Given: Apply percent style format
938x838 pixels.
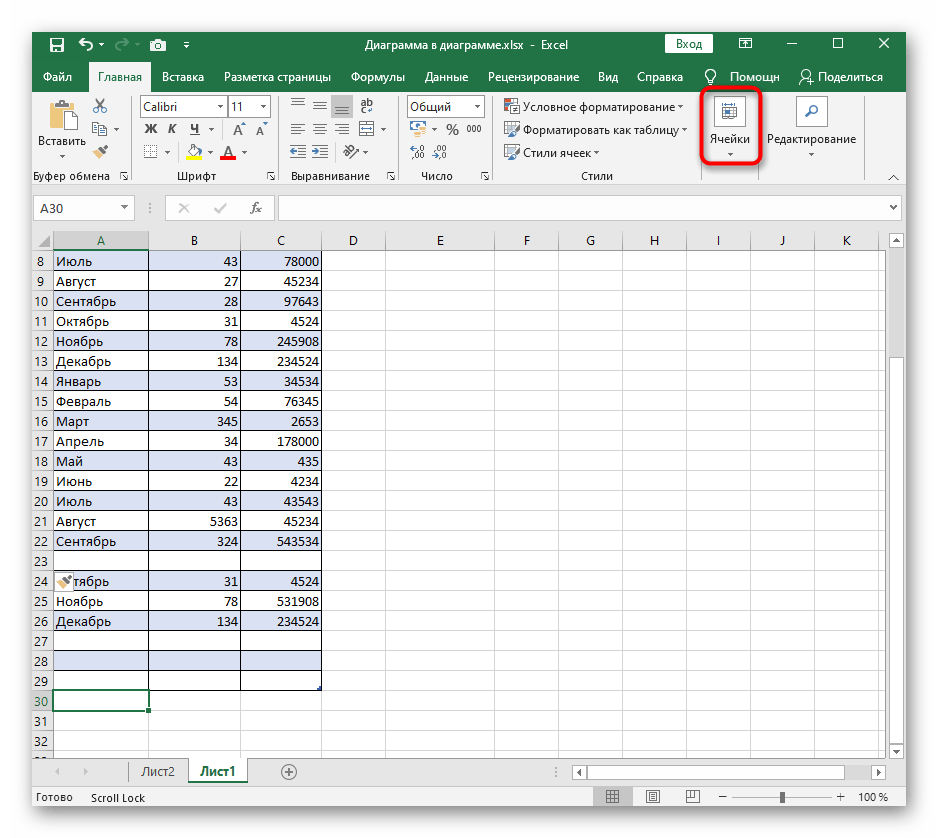Looking at the screenshot, I should pos(452,129).
